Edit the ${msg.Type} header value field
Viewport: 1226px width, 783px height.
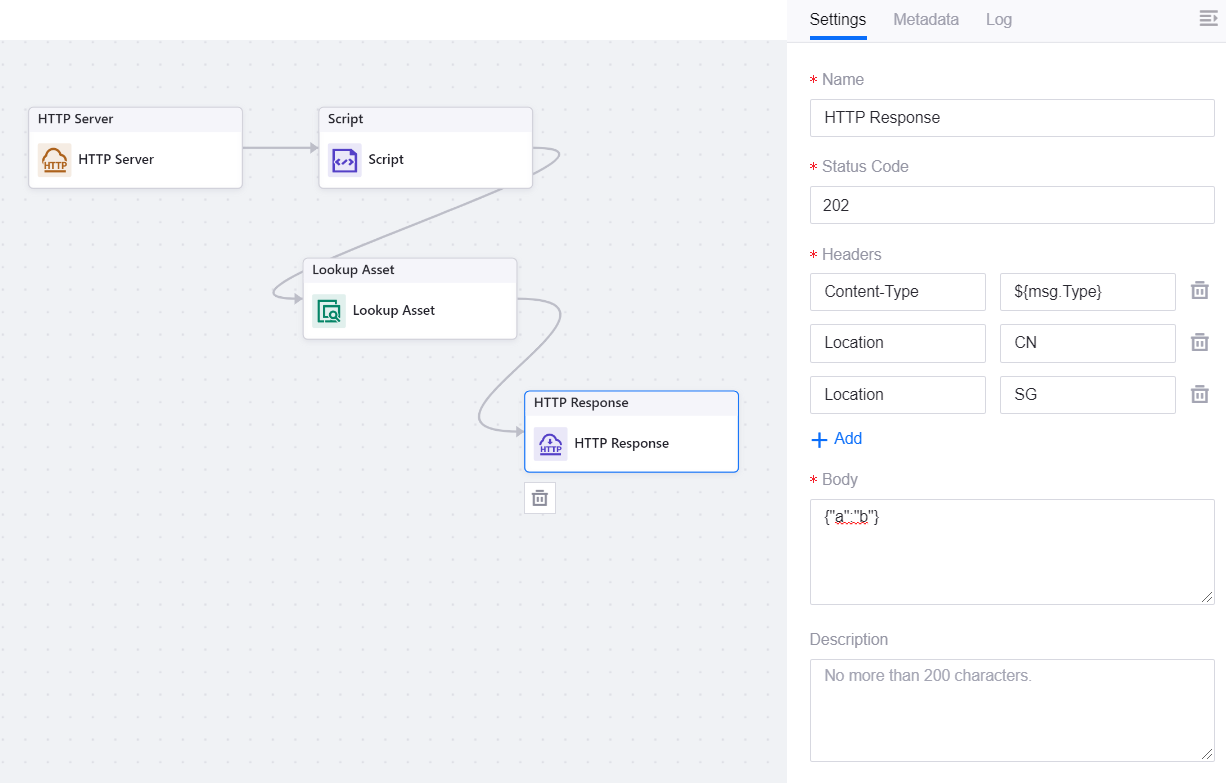(x=1087, y=292)
